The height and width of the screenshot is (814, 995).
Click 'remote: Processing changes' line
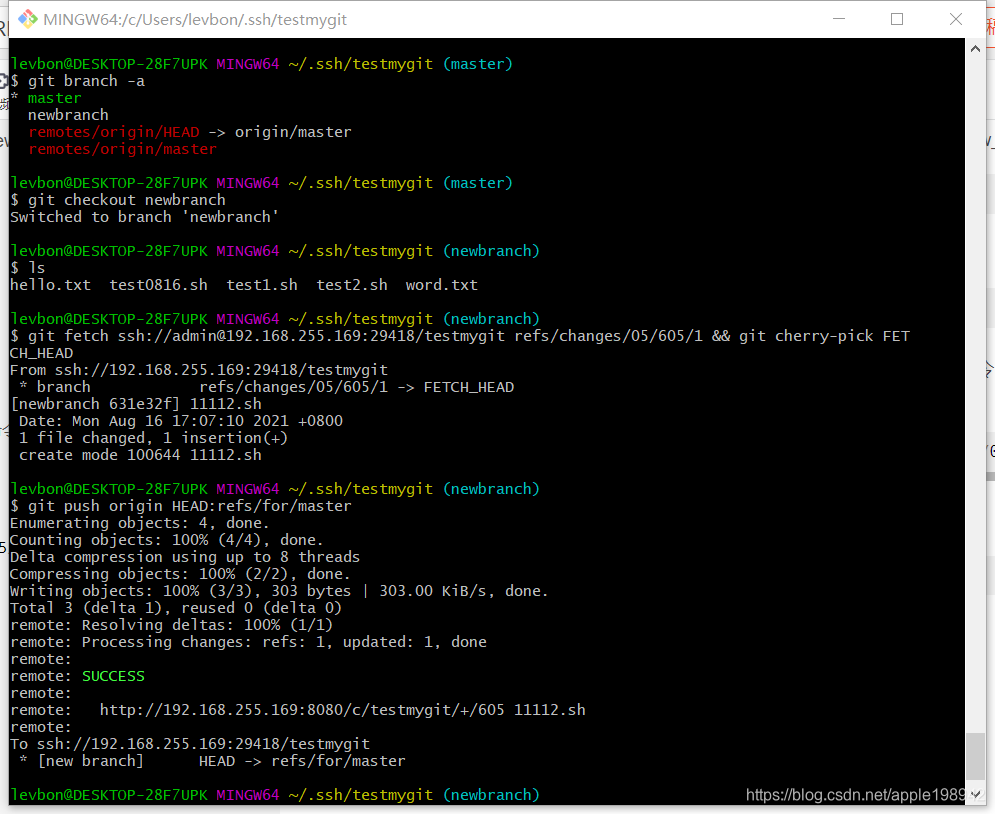tap(248, 642)
